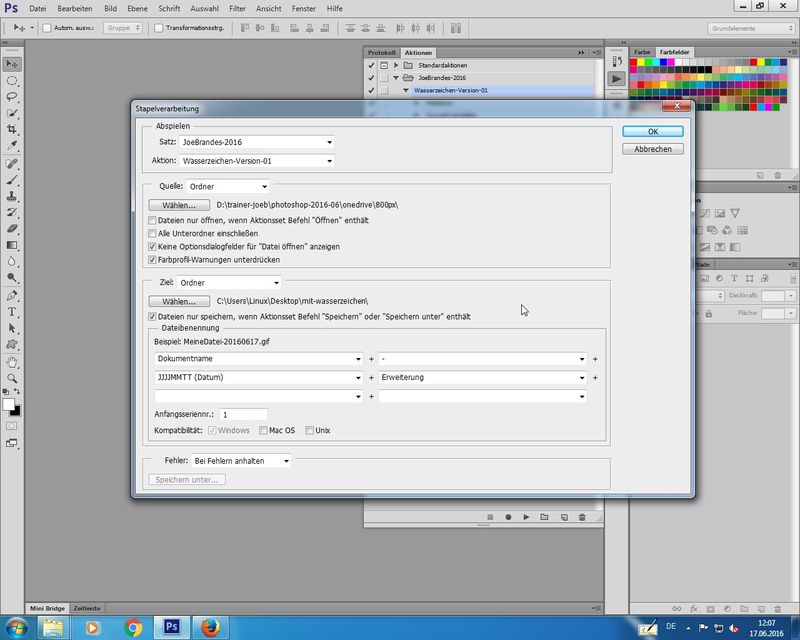The width and height of the screenshot is (800, 640).
Task: Select the Lasso tool
Action: point(12,97)
